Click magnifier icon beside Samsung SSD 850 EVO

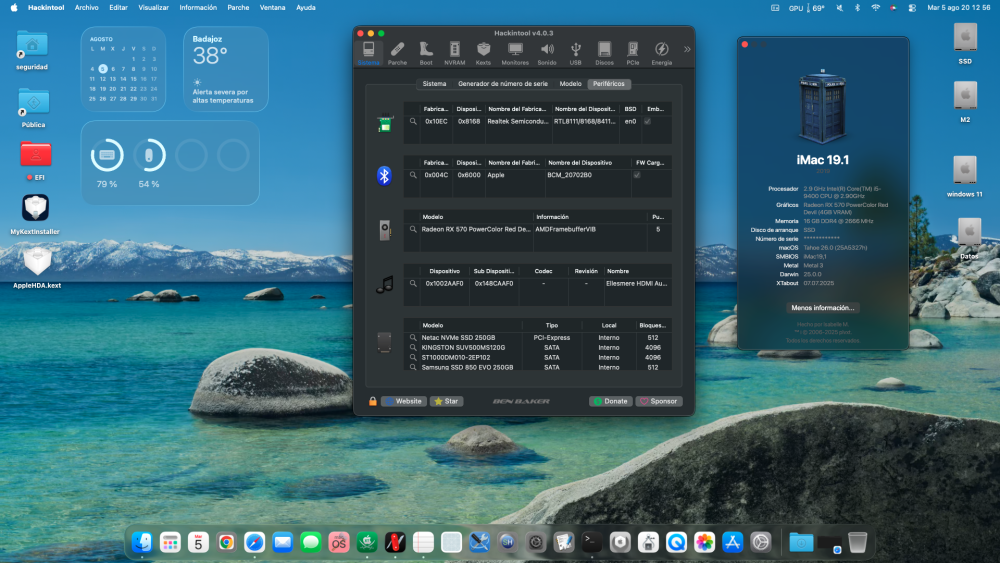(x=413, y=367)
